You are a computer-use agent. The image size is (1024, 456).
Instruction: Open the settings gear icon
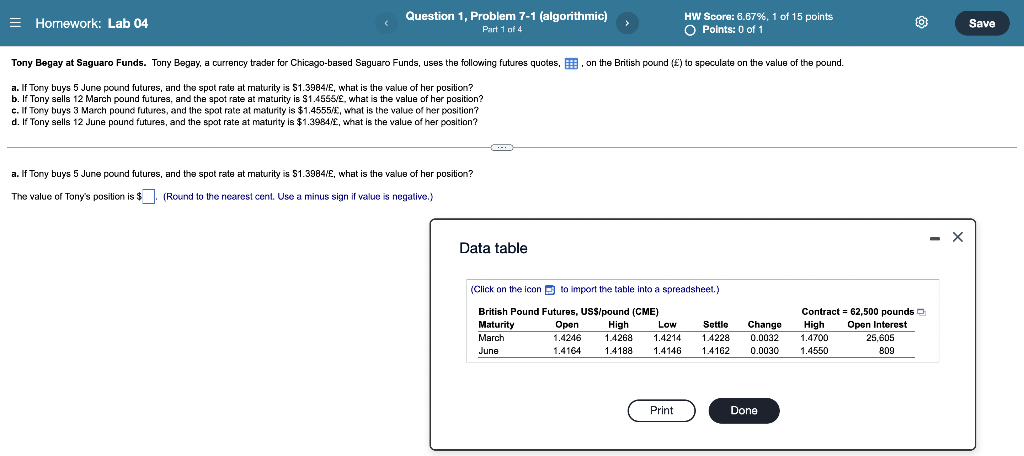tap(921, 24)
